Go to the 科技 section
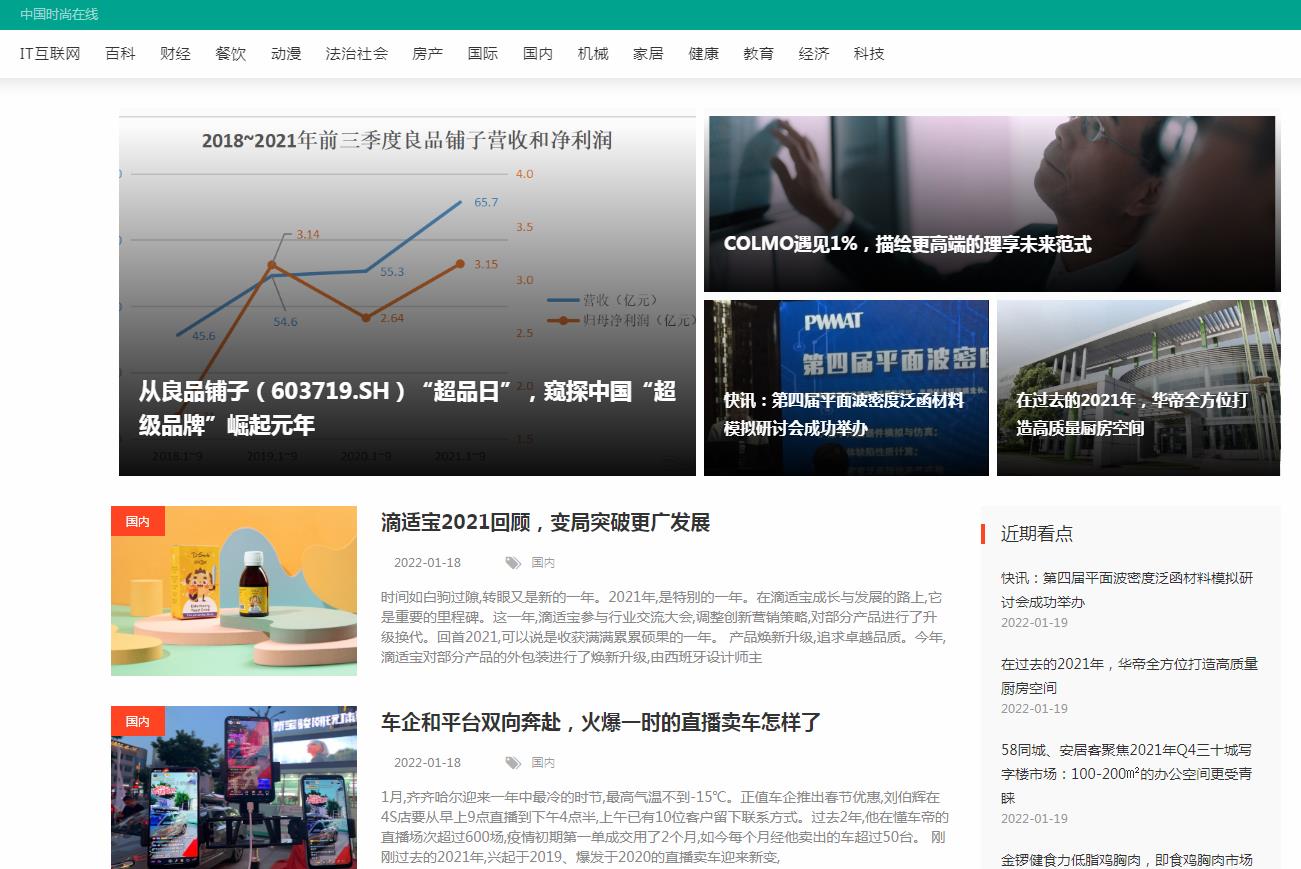The width and height of the screenshot is (1301, 869). (869, 54)
